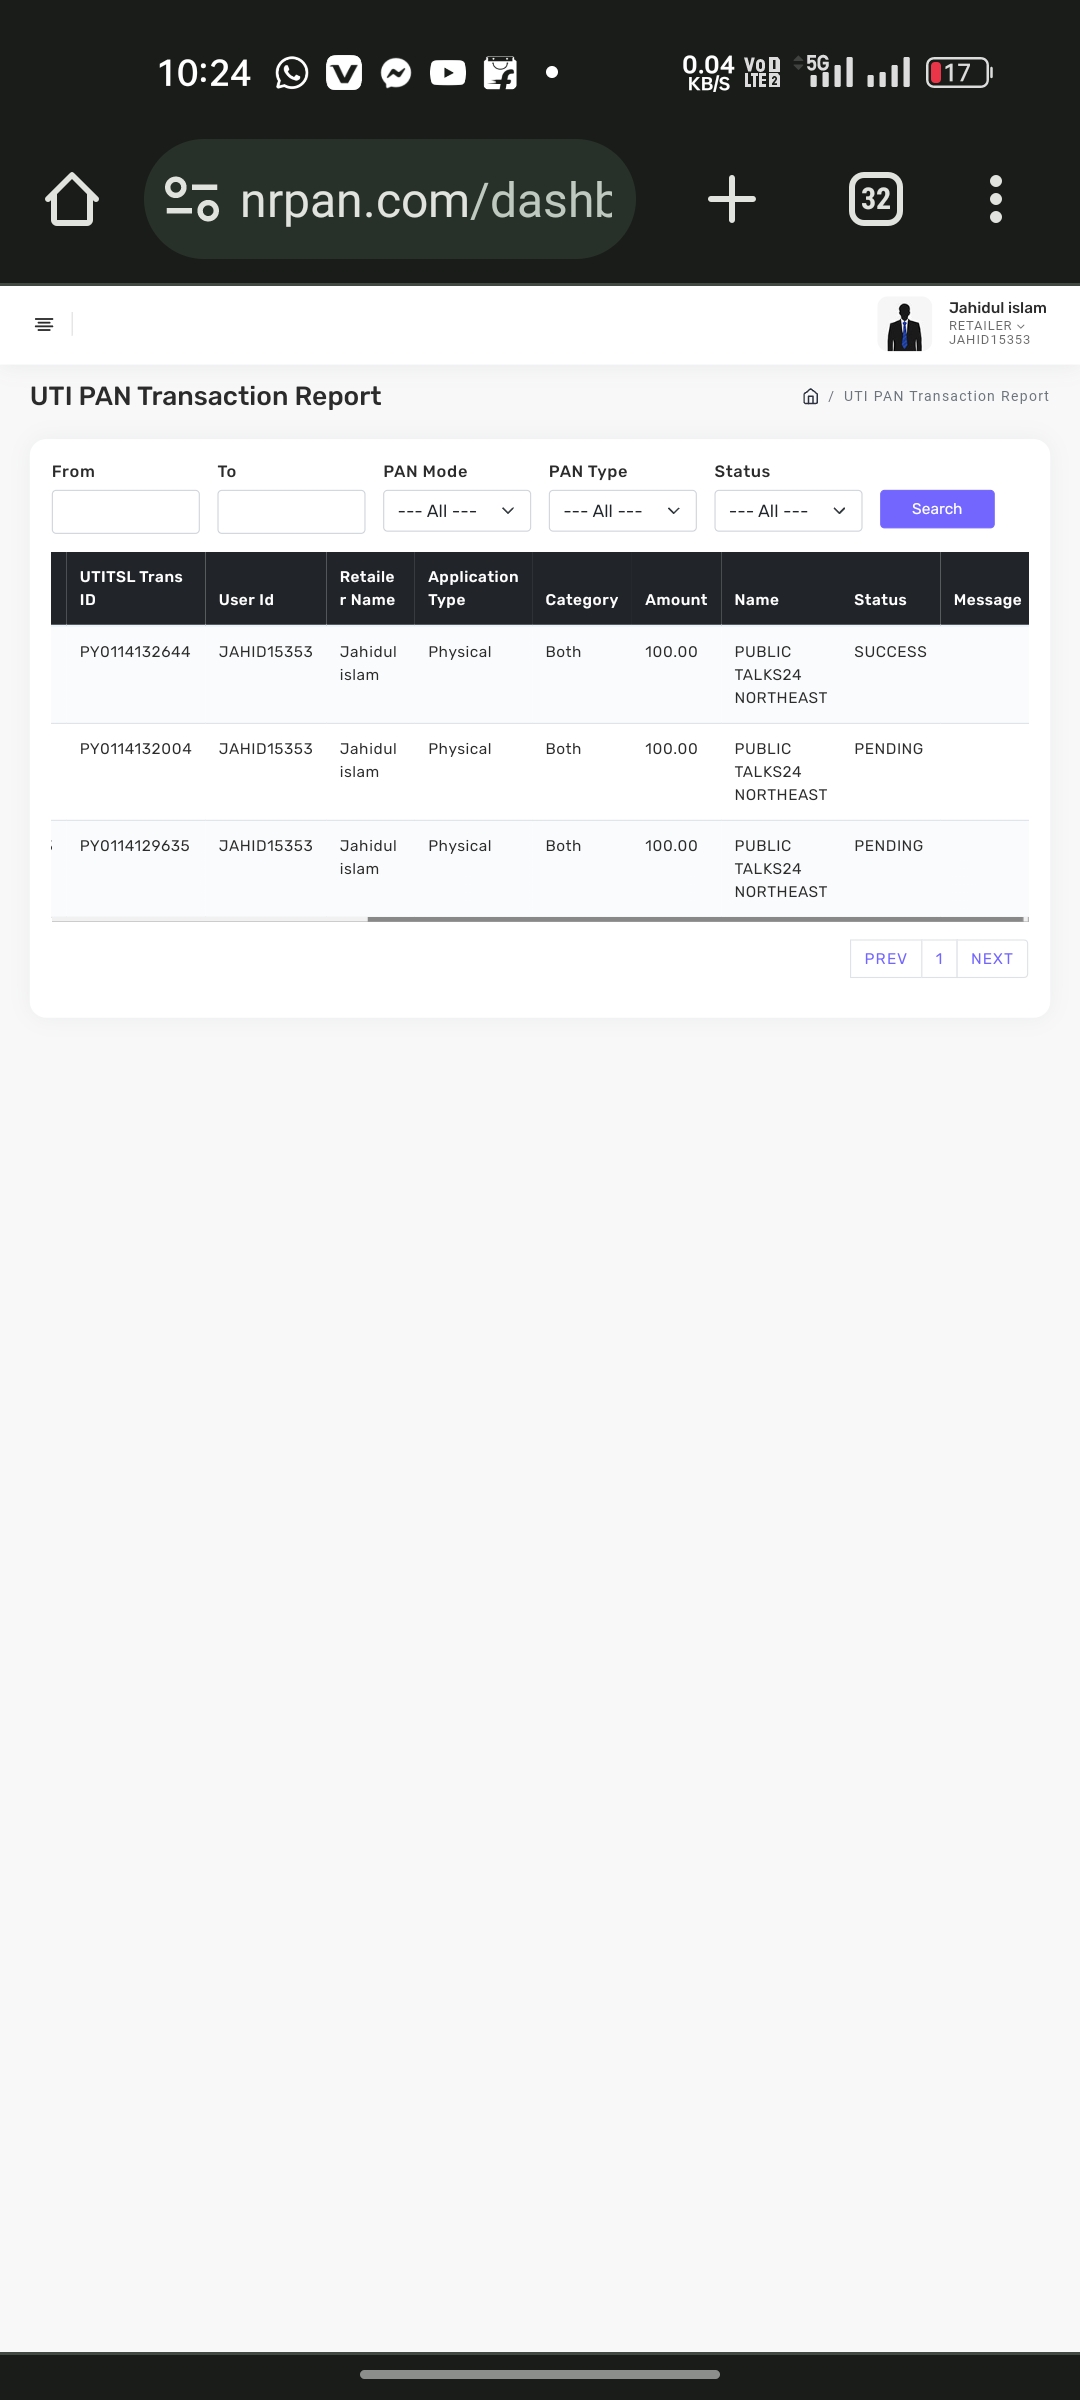Open the browser three-dot menu
Viewport: 1080px width, 2400px height.
pos(995,199)
